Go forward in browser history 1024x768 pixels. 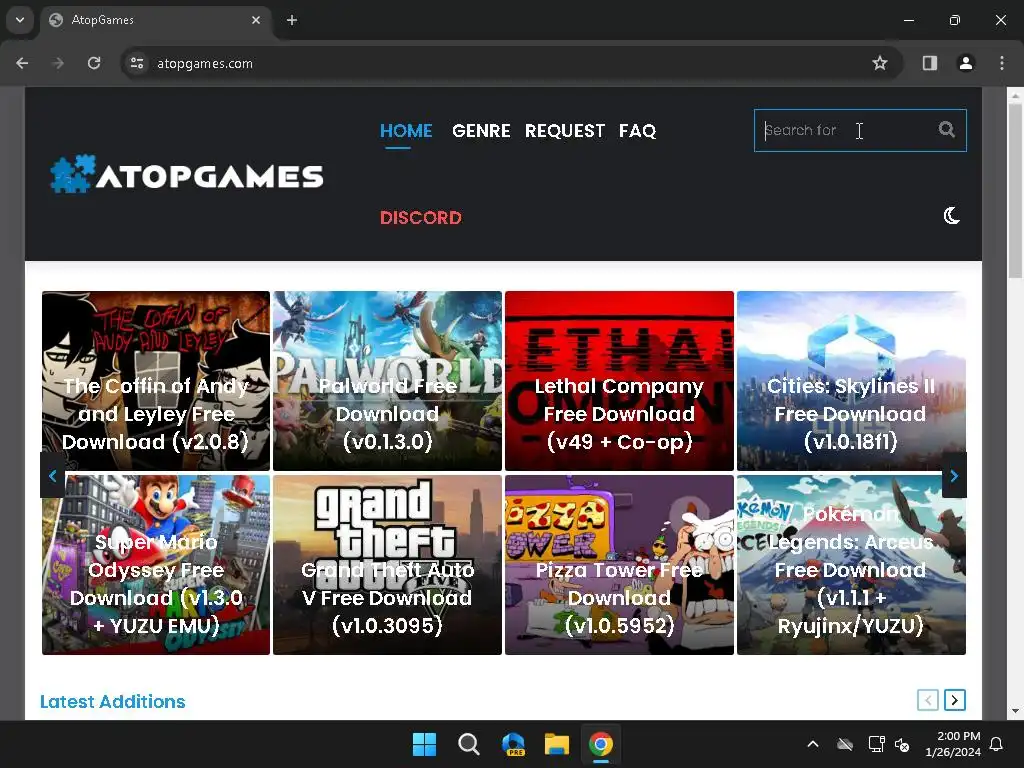click(x=58, y=63)
